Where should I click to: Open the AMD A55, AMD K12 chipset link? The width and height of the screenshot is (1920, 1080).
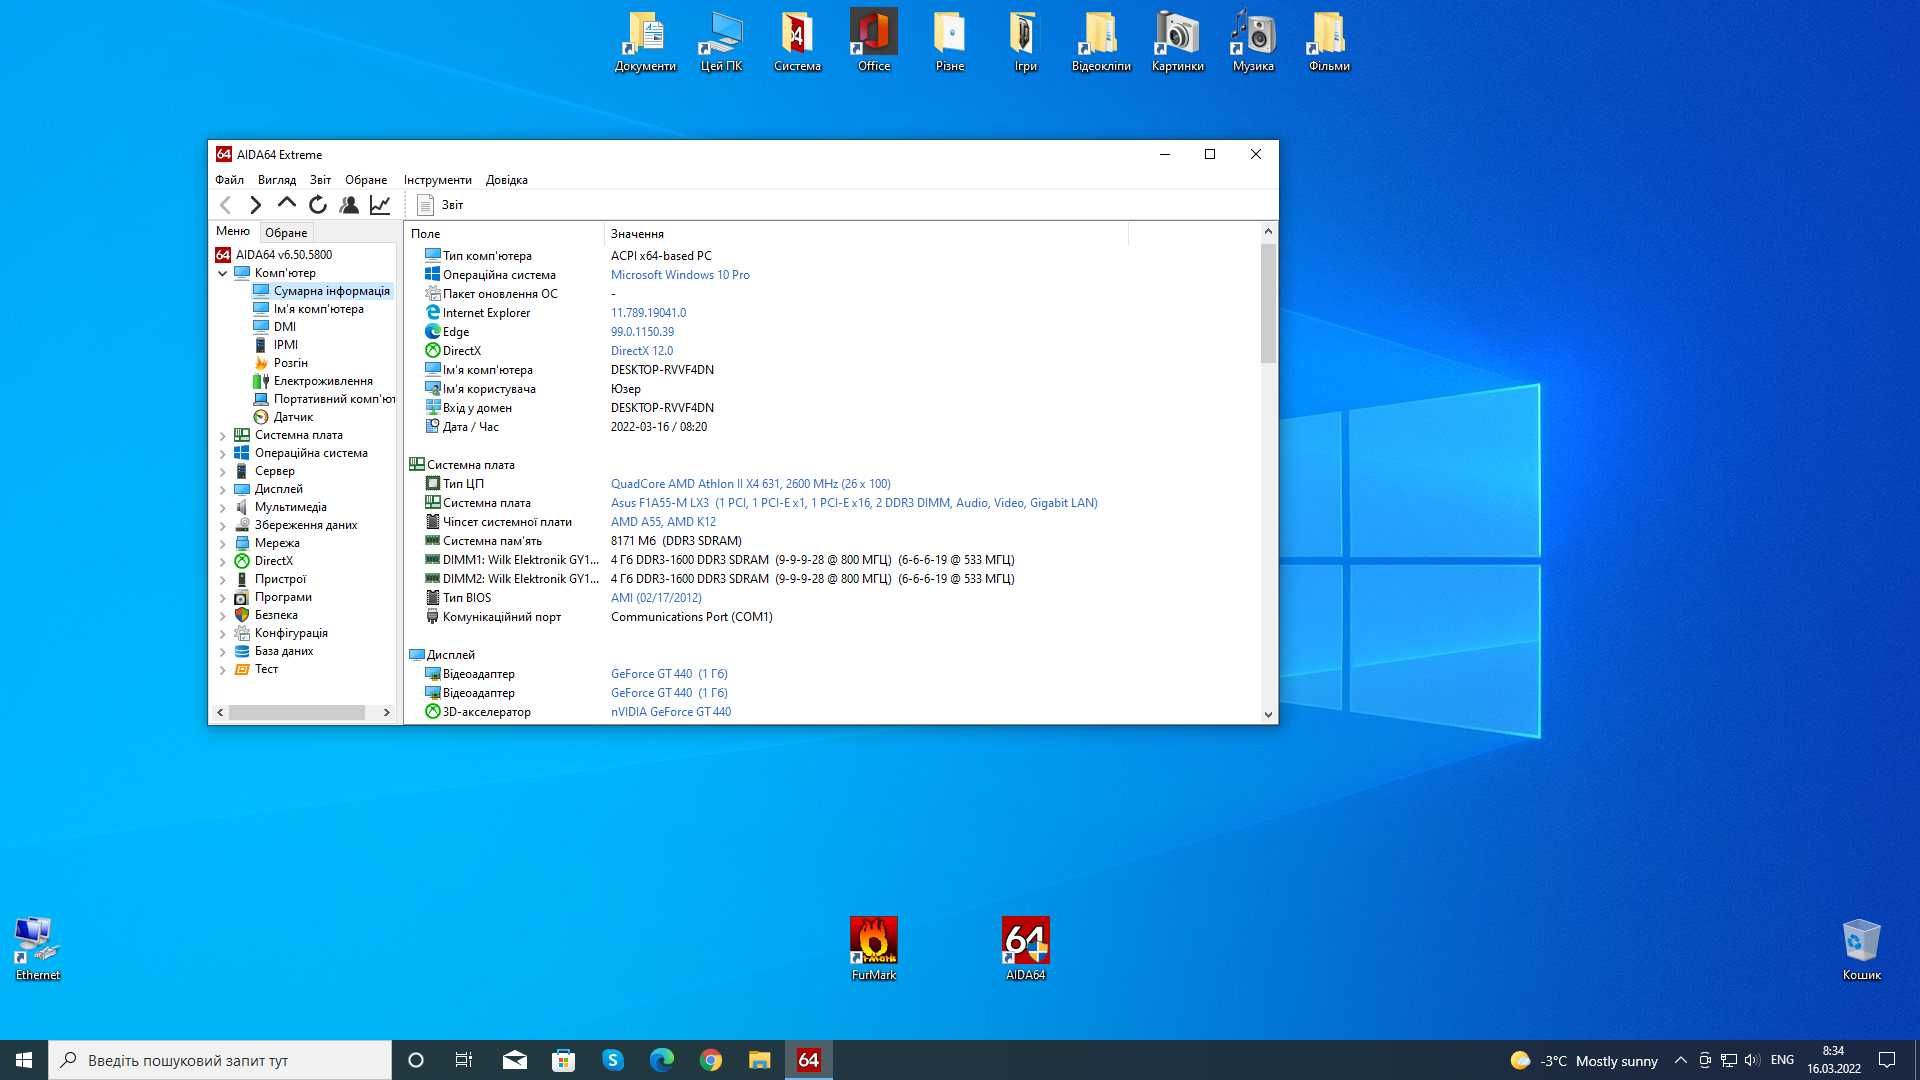[x=663, y=522]
